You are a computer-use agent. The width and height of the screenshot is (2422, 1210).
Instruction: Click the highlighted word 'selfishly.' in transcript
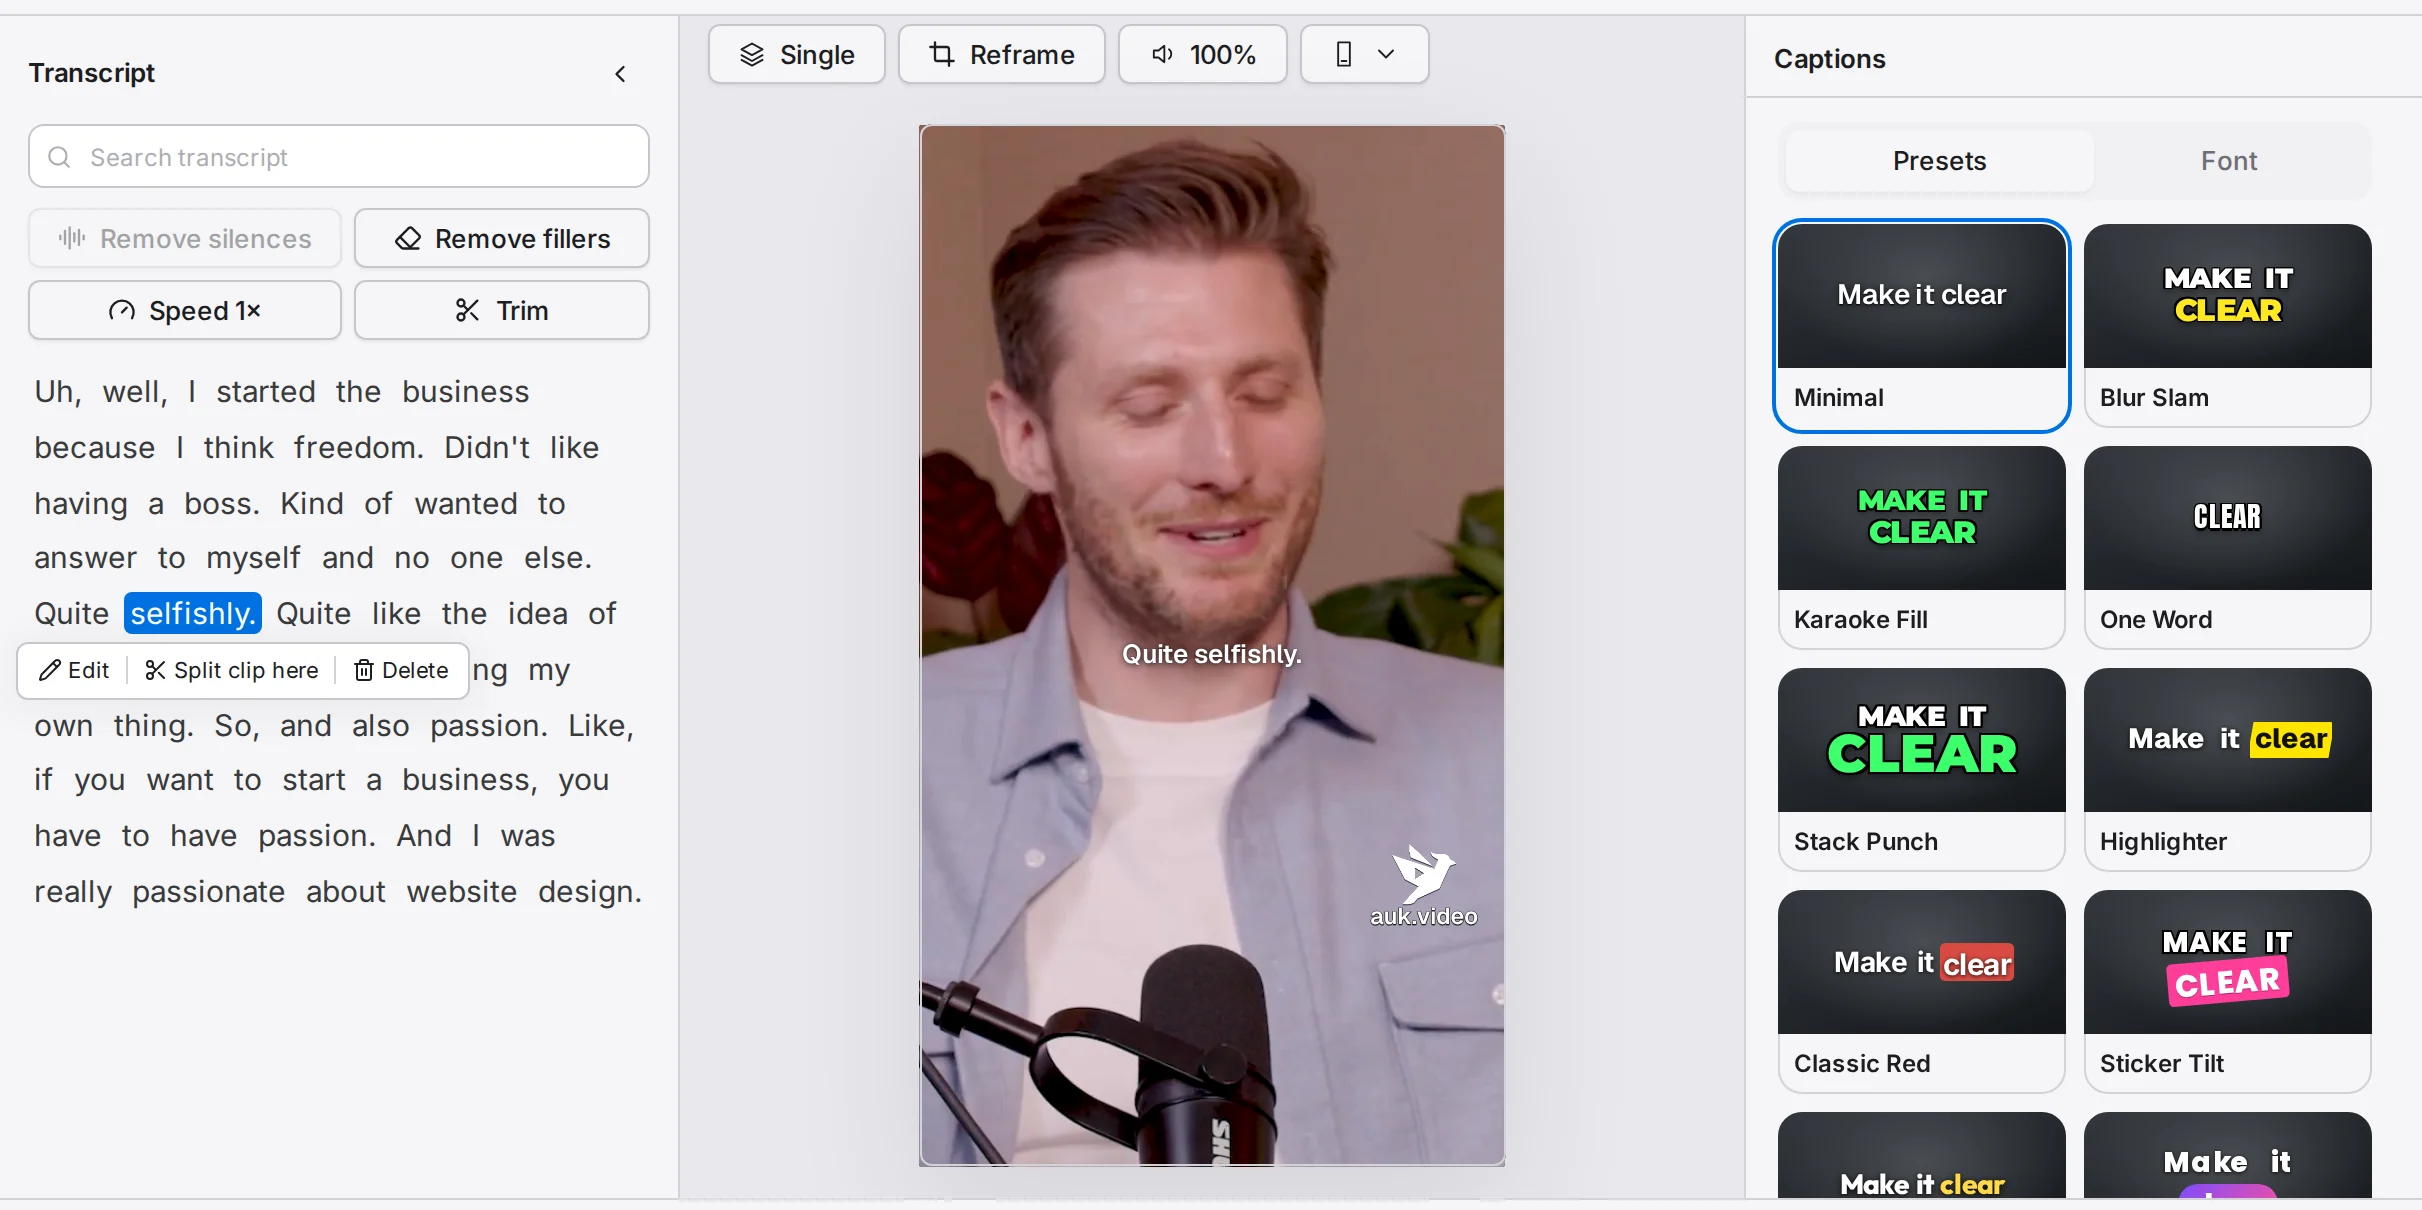click(x=193, y=613)
